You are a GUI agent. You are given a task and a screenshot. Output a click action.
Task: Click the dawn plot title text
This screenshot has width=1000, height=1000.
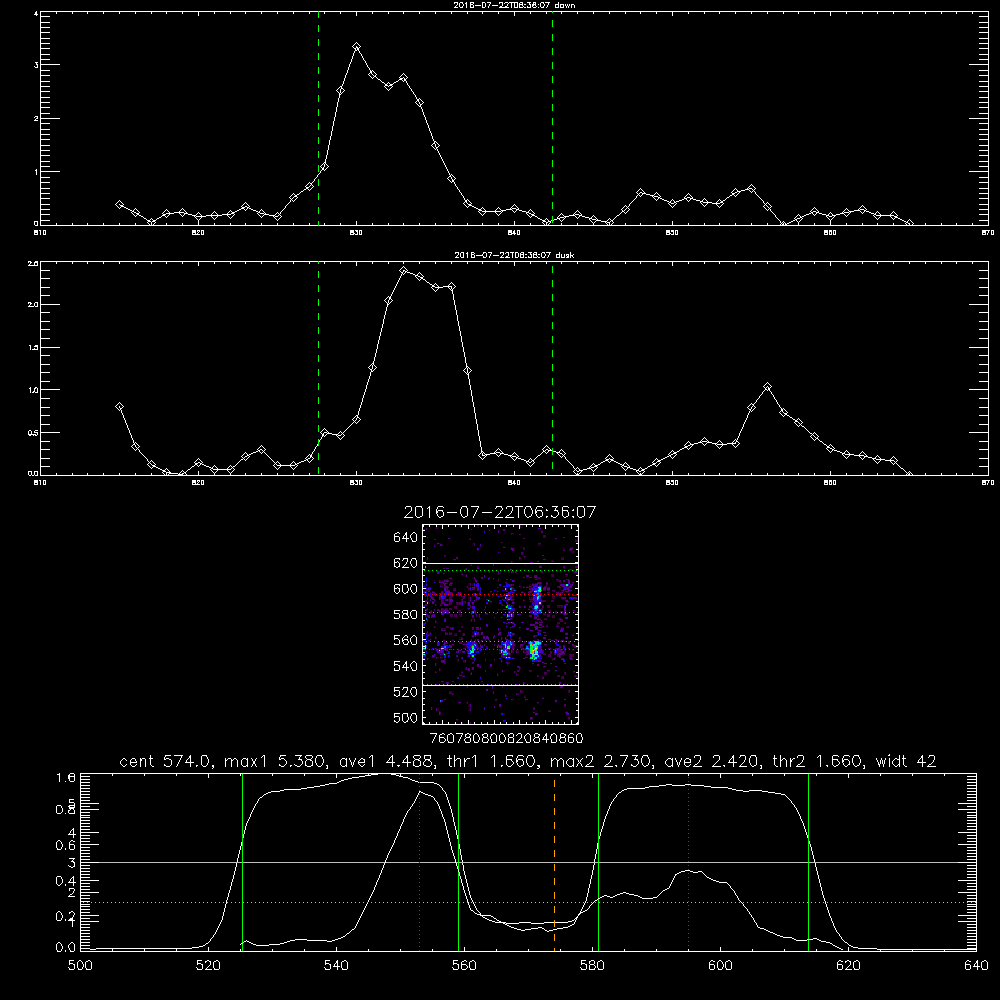[x=514, y=5]
